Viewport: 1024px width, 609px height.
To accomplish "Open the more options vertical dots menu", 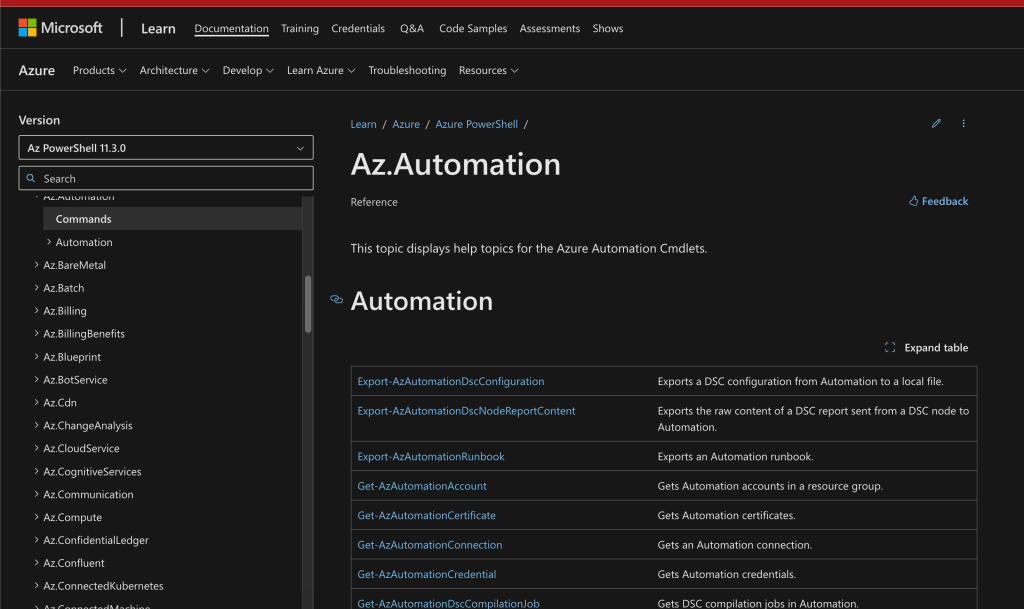I will [963, 123].
